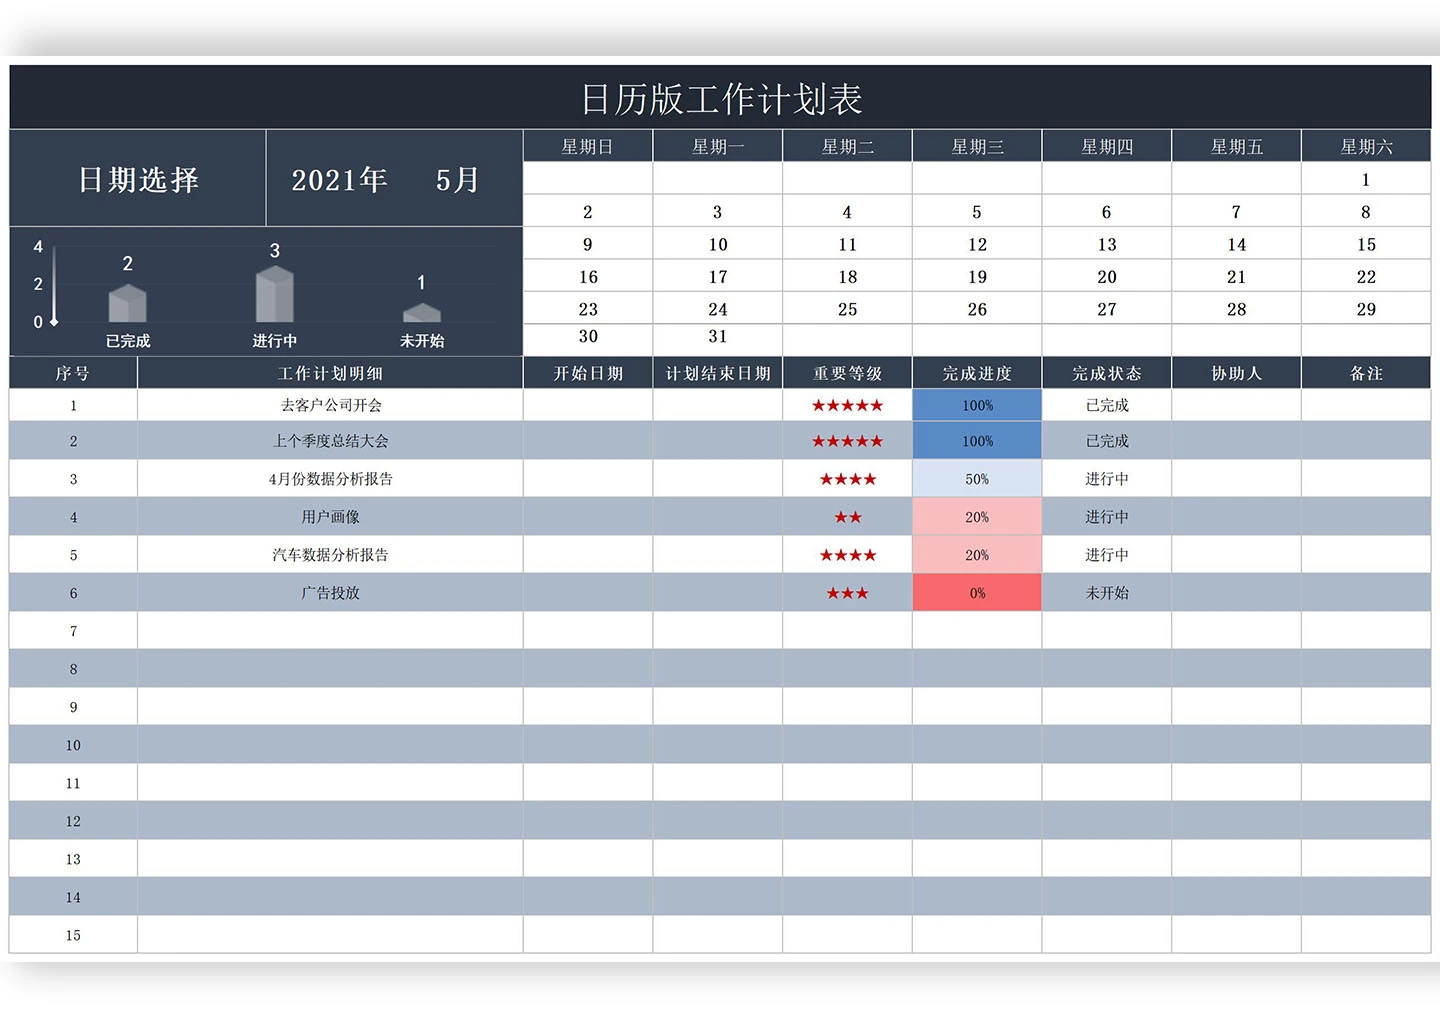This screenshot has height=1018, width=1440.
Task: Select the 上个季度总结大会 task cell
Action: [x=330, y=441]
